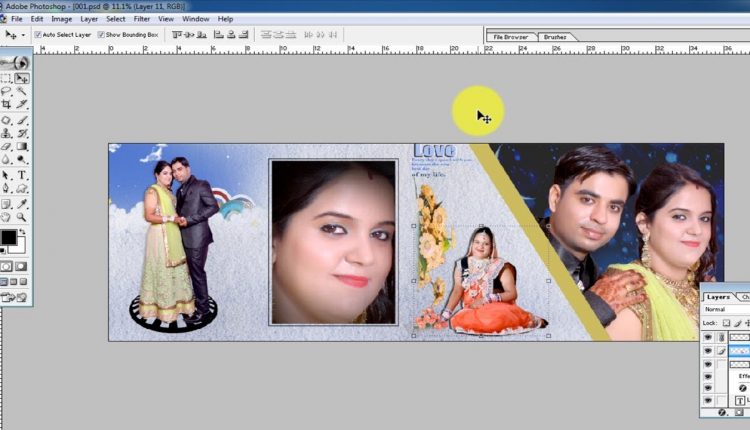Align vertical centers in options bar
The width and height of the screenshot is (750, 430).
pos(189,34)
